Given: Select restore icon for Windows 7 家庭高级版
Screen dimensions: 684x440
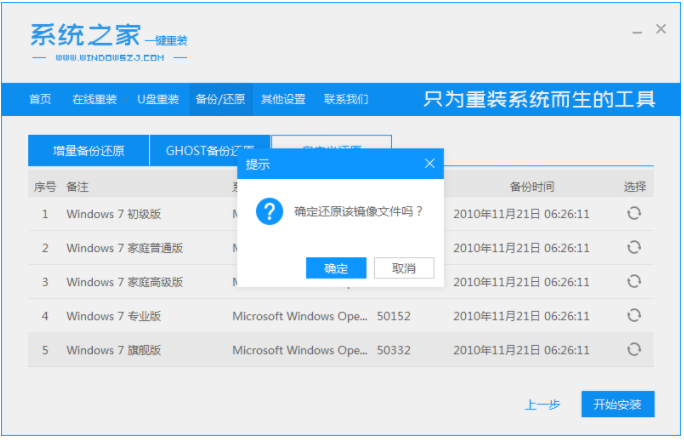Looking at the screenshot, I should click(634, 282).
